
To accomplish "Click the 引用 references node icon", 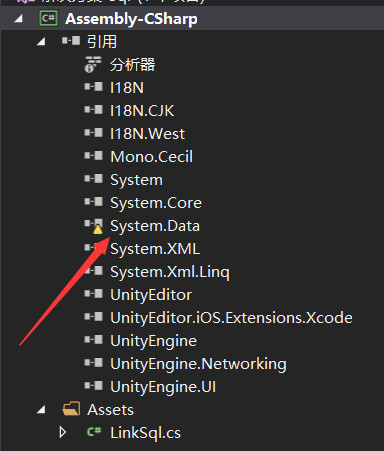I will click(x=71, y=41).
